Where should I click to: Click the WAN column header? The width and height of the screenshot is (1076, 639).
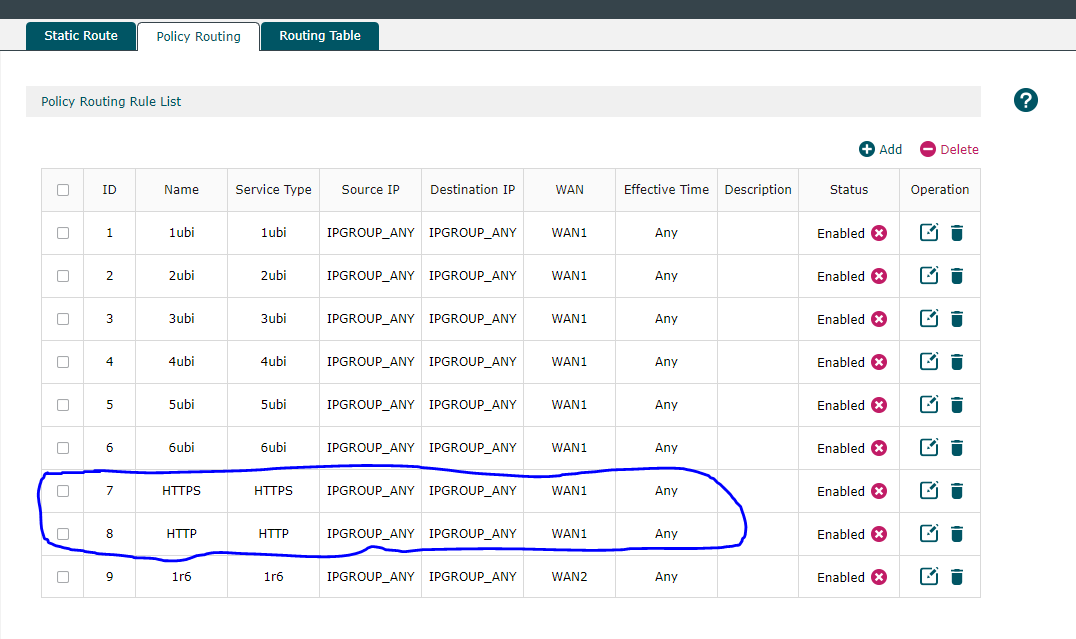pos(570,189)
